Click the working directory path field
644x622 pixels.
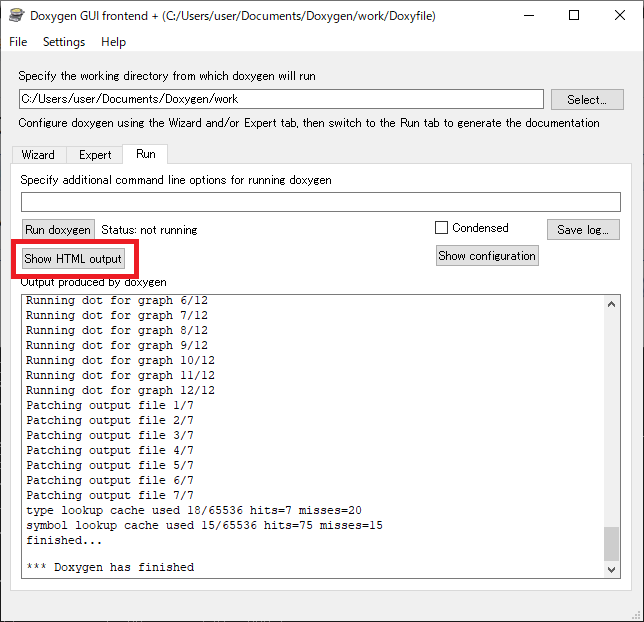tap(281, 99)
